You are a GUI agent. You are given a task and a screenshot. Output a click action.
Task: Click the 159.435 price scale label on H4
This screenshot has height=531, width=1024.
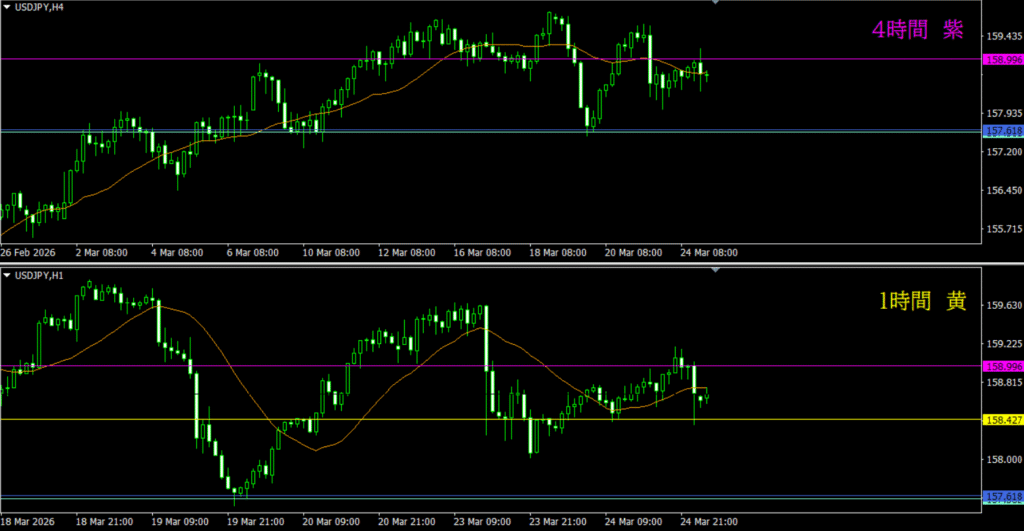(1002, 36)
